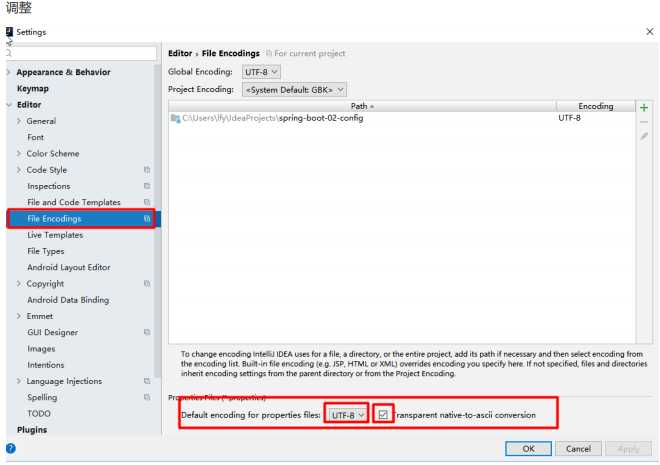
Task: Select Plugins in settings tree
Action: pyautogui.click(x=32, y=430)
